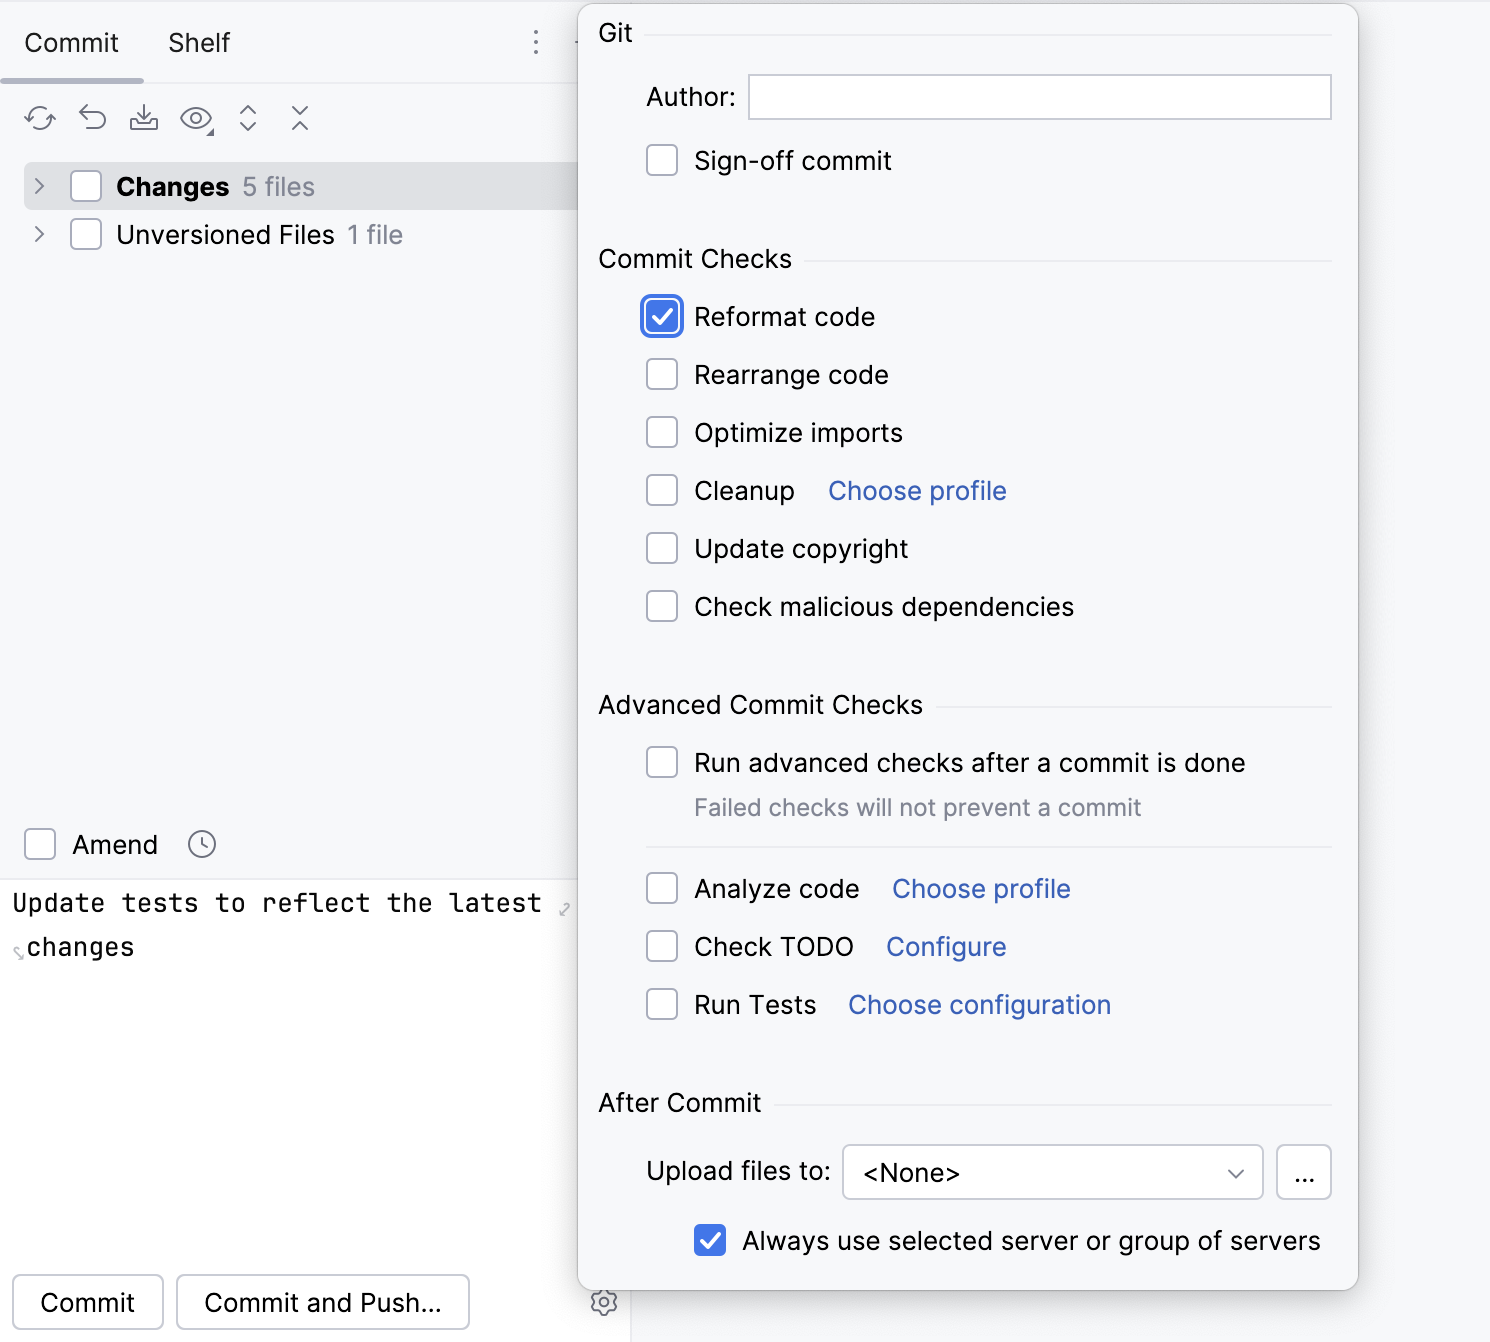
Task: Click inside the commit message field
Action: pos(280,924)
